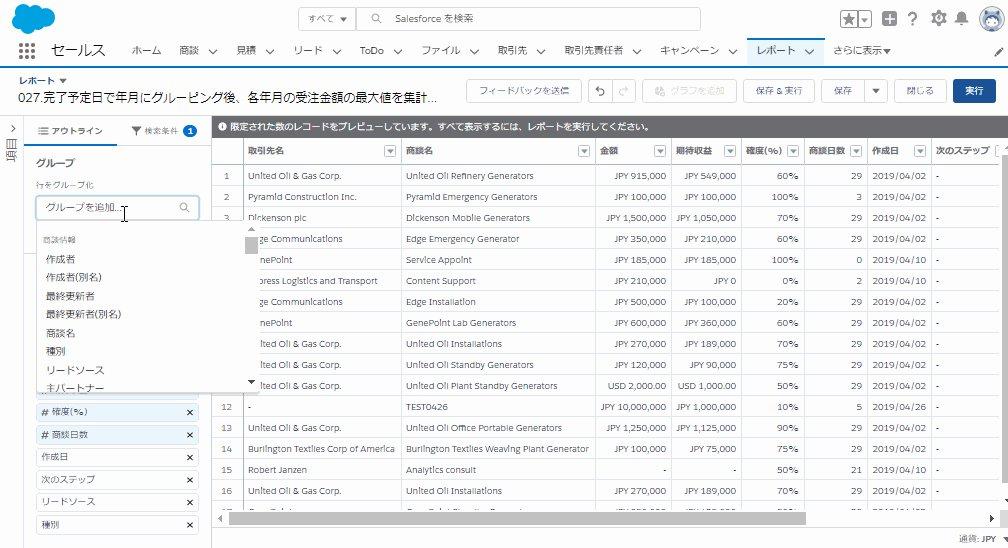Click the Salesforce cloud logo

(x=33, y=18)
